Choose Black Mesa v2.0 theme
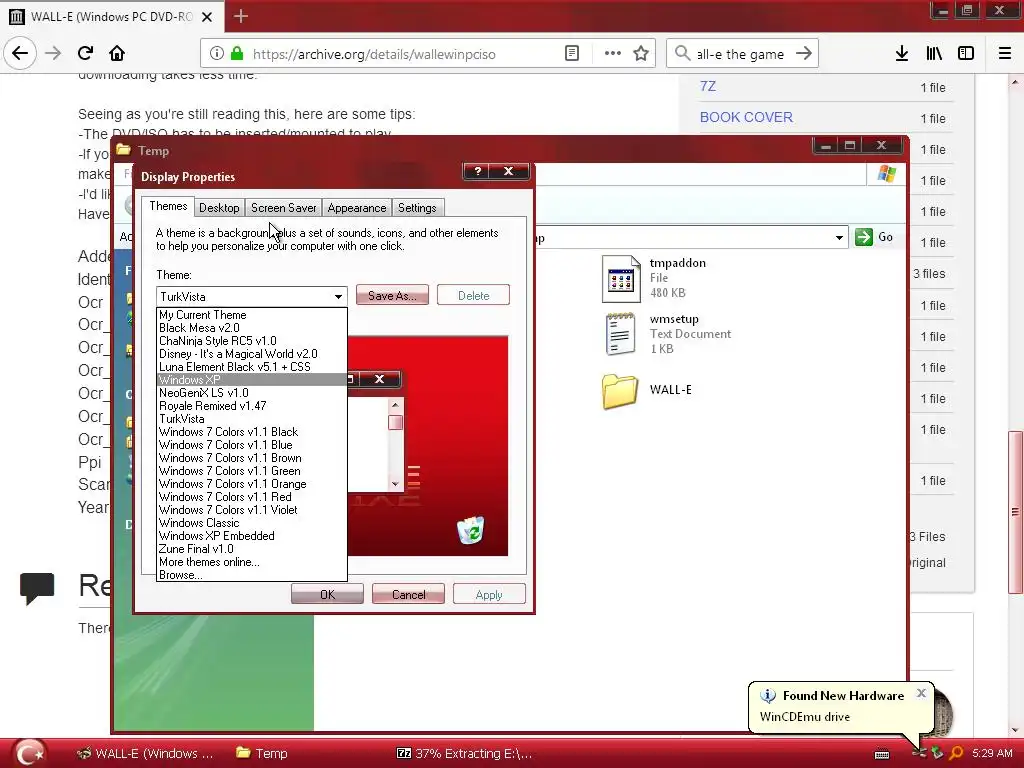1024x768 pixels. pyautogui.click(x=252, y=328)
